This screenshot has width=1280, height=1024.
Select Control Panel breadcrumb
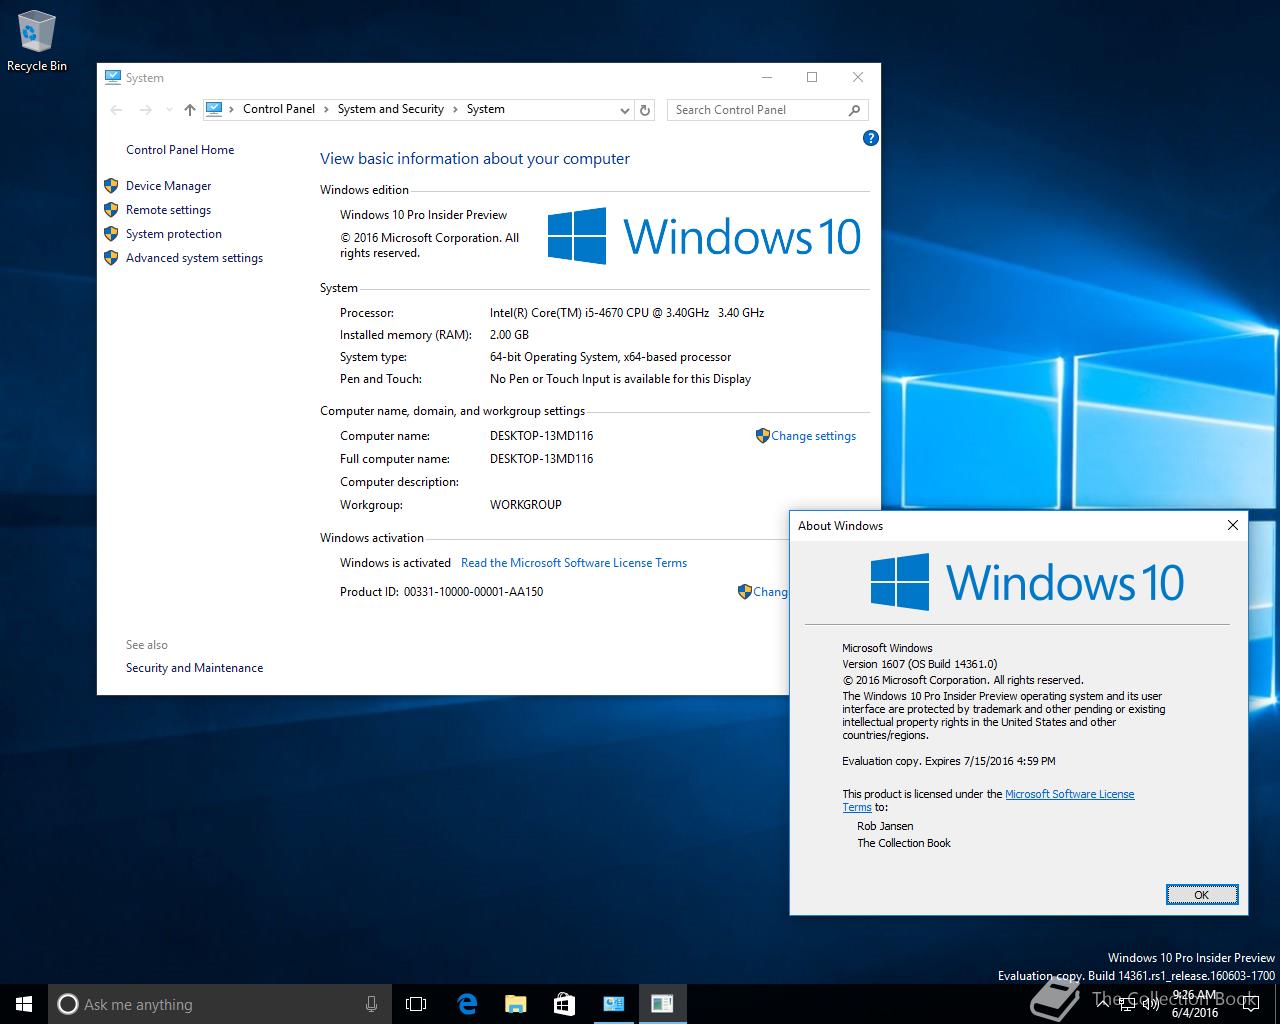(x=279, y=109)
